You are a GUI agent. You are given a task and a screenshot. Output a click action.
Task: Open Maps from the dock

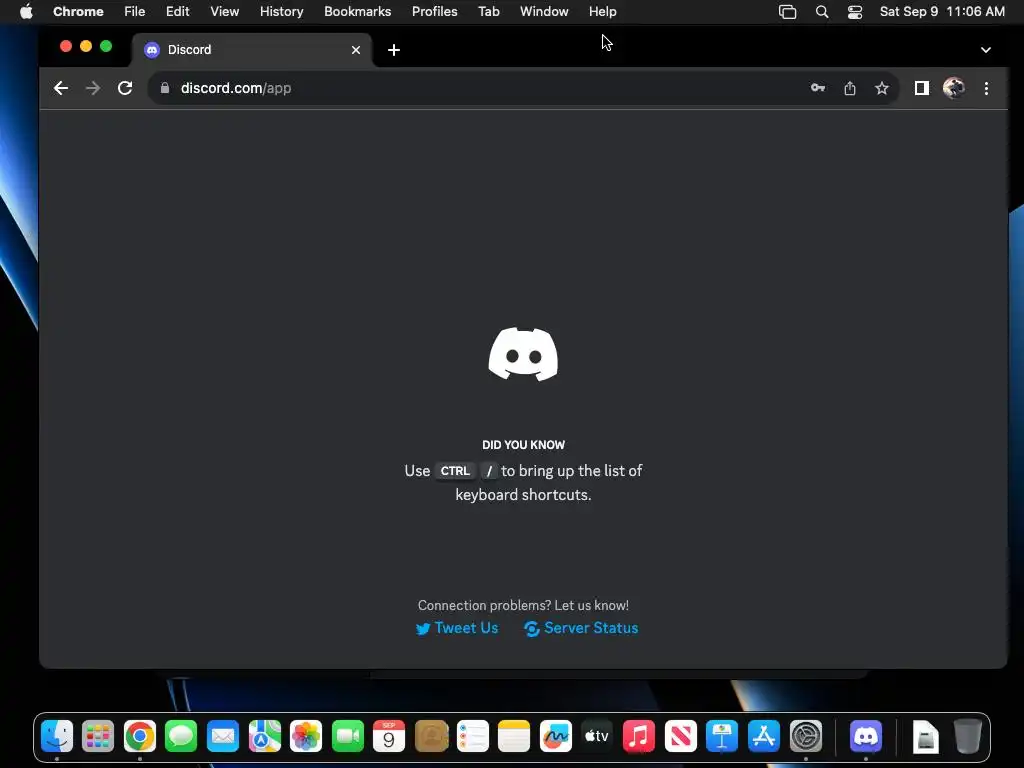(264, 737)
